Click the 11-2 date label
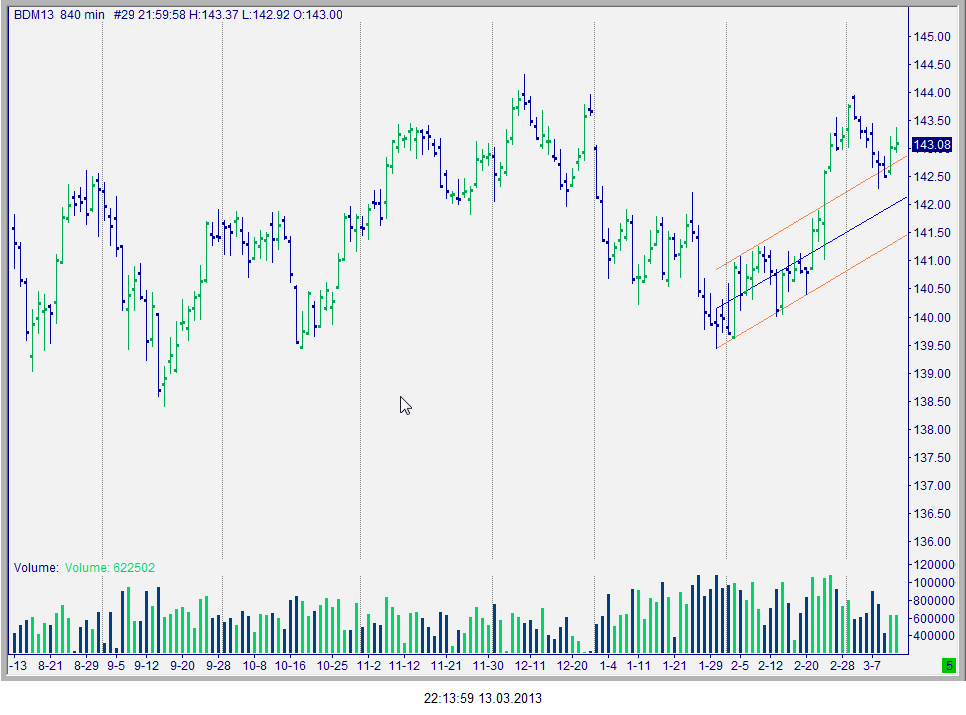The image size is (966, 715). pos(369,666)
